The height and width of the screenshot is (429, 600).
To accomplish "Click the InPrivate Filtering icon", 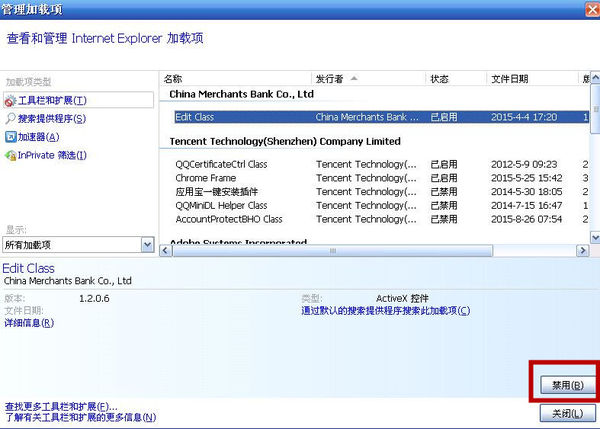I will (10, 155).
